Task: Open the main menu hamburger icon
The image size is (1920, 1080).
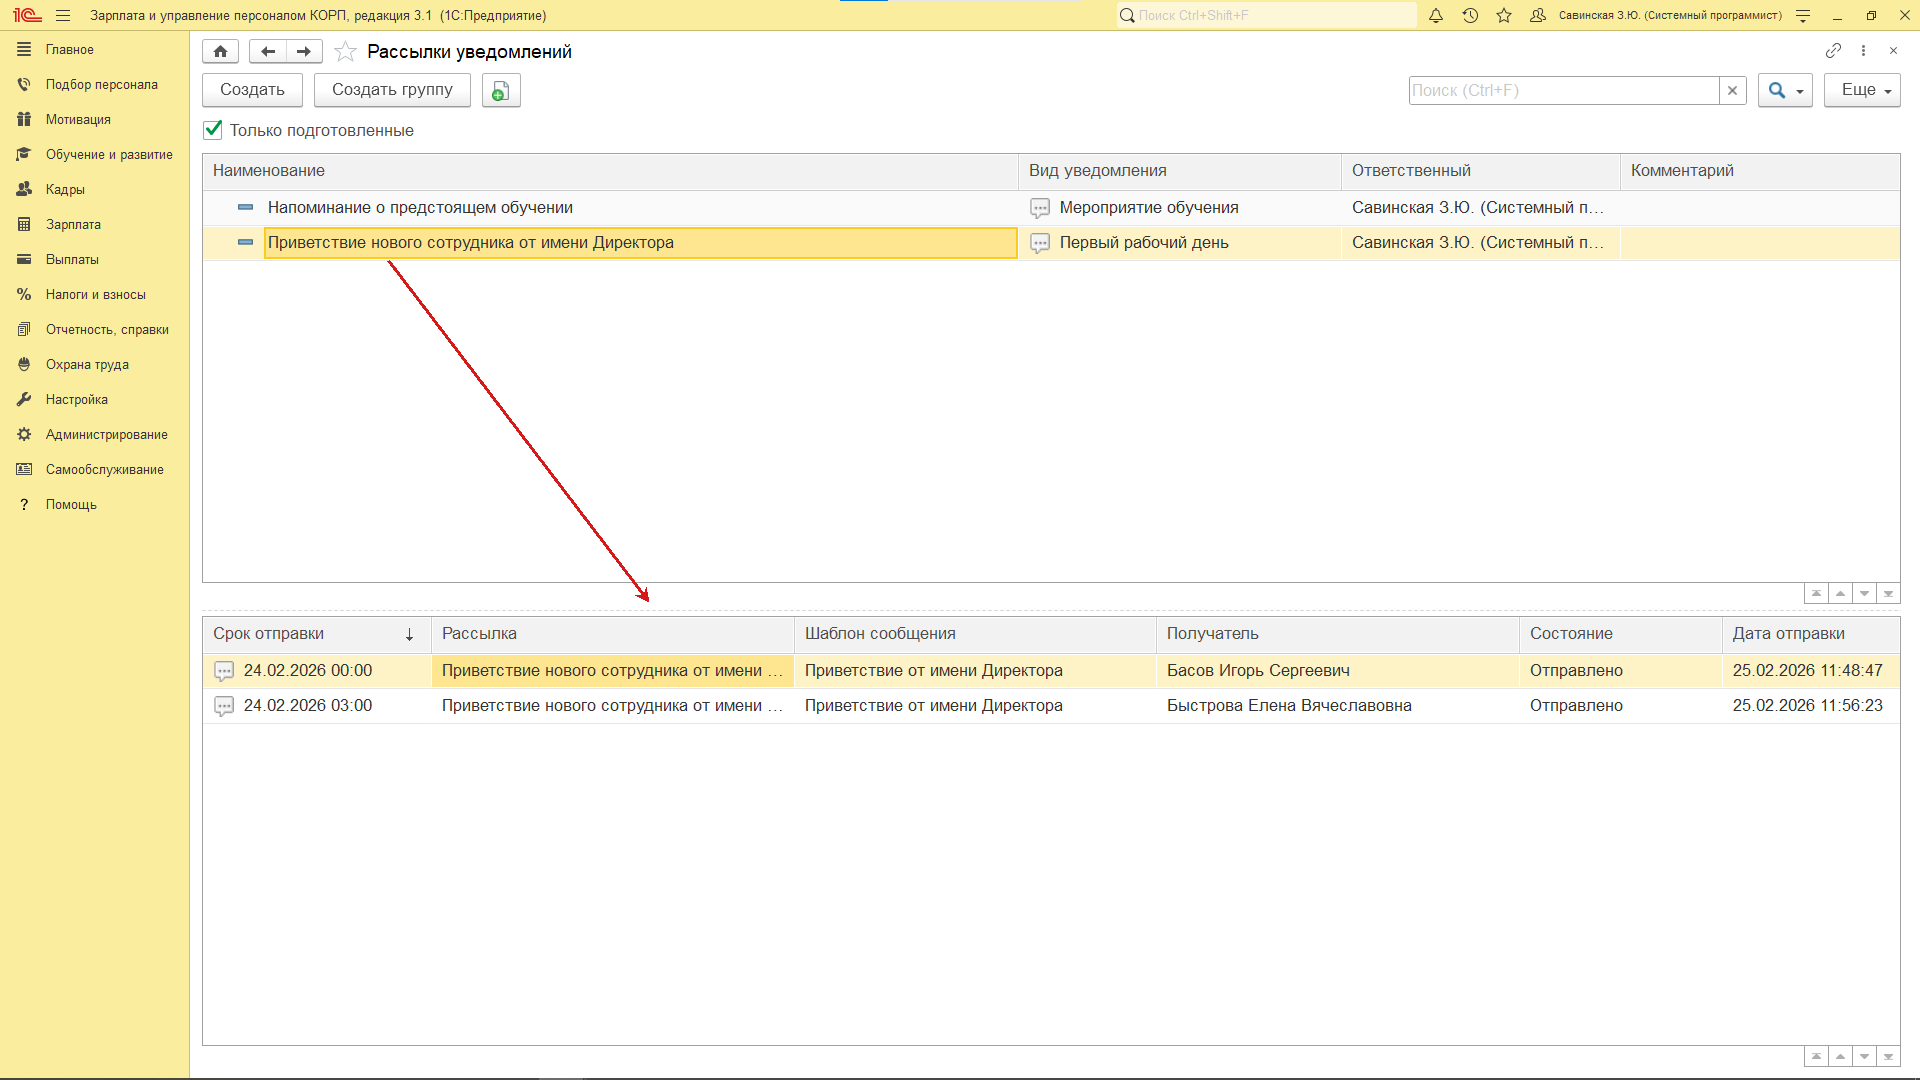Action: coord(63,16)
